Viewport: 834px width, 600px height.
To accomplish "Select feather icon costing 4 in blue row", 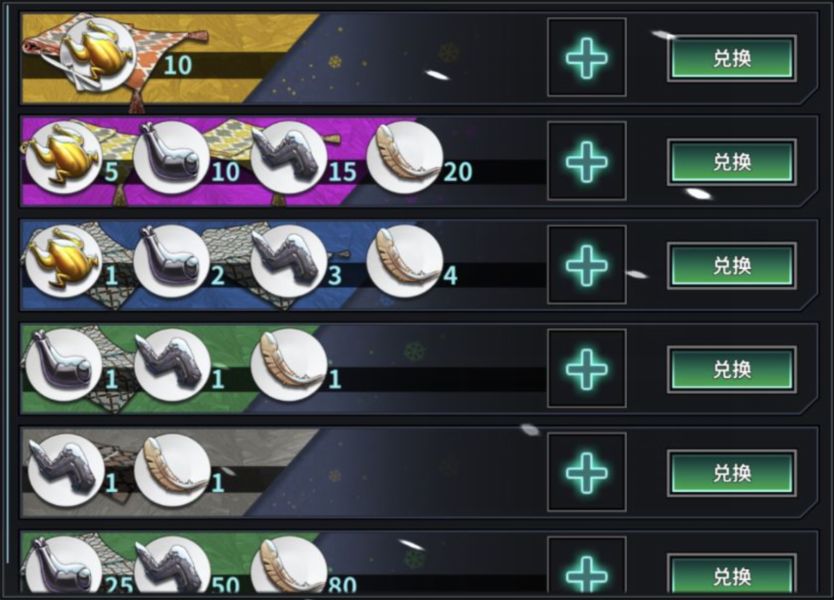I will click(x=405, y=261).
